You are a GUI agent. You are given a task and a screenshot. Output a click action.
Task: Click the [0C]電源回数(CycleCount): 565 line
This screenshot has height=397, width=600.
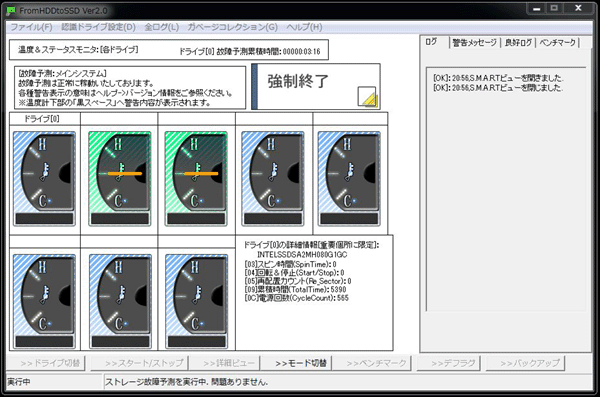[297, 298]
